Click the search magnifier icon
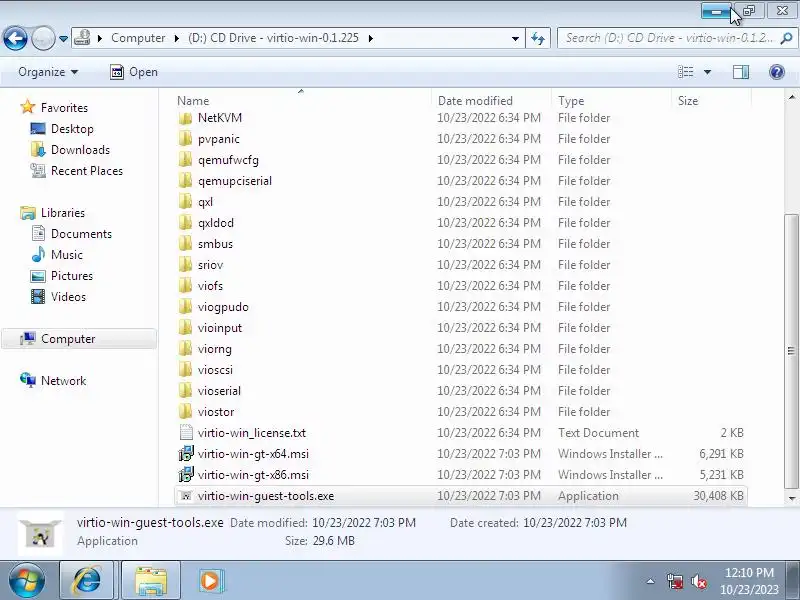 [x=787, y=38]
